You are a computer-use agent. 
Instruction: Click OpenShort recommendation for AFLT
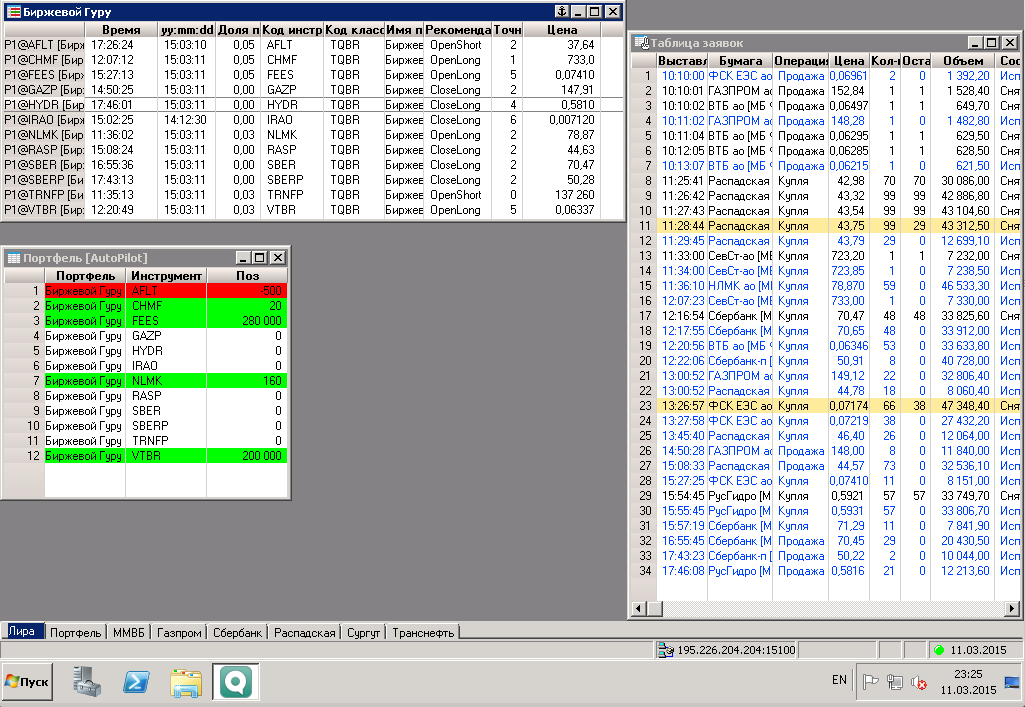click(x=456, y=45)
